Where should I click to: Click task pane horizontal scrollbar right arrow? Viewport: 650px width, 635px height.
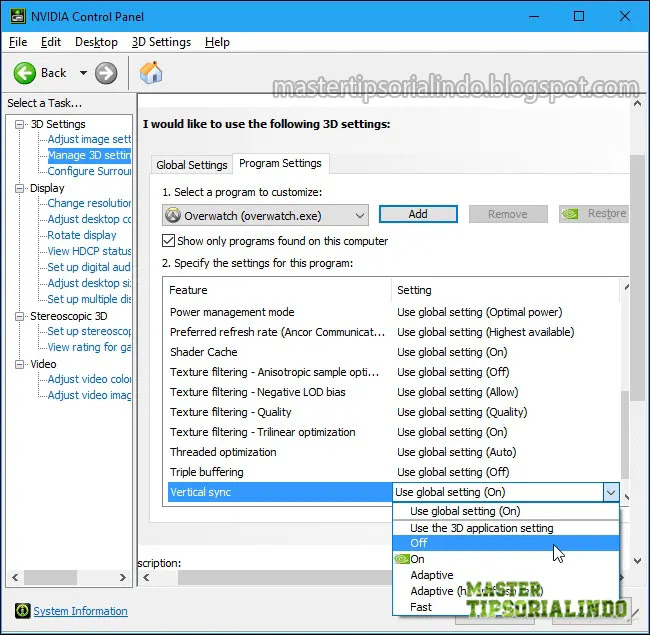coord(122,577)
